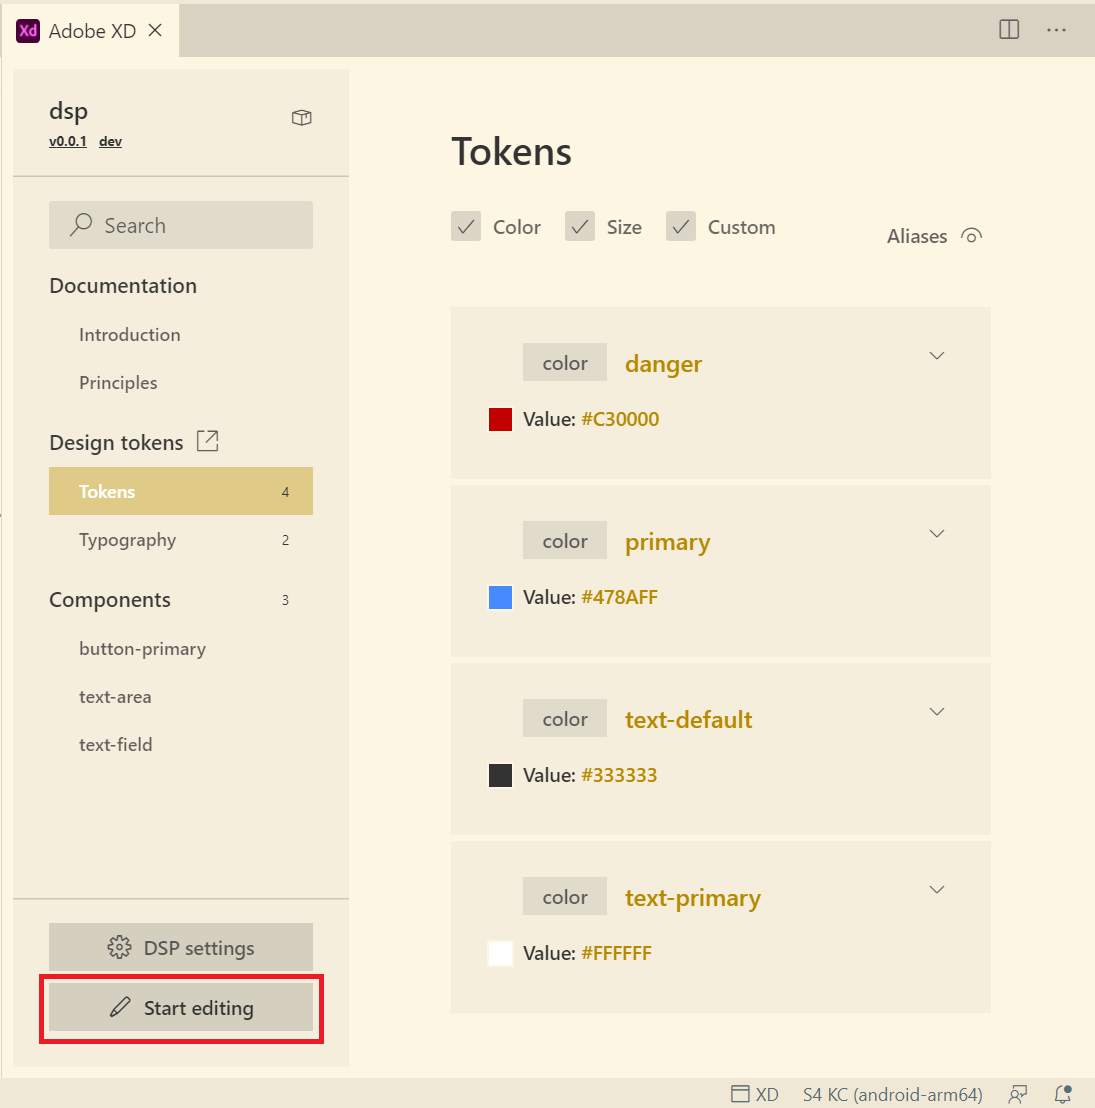Click the S4 KC (android-arm64) status item
Screen dimensions: 1095x1108
click(892, 1094)
